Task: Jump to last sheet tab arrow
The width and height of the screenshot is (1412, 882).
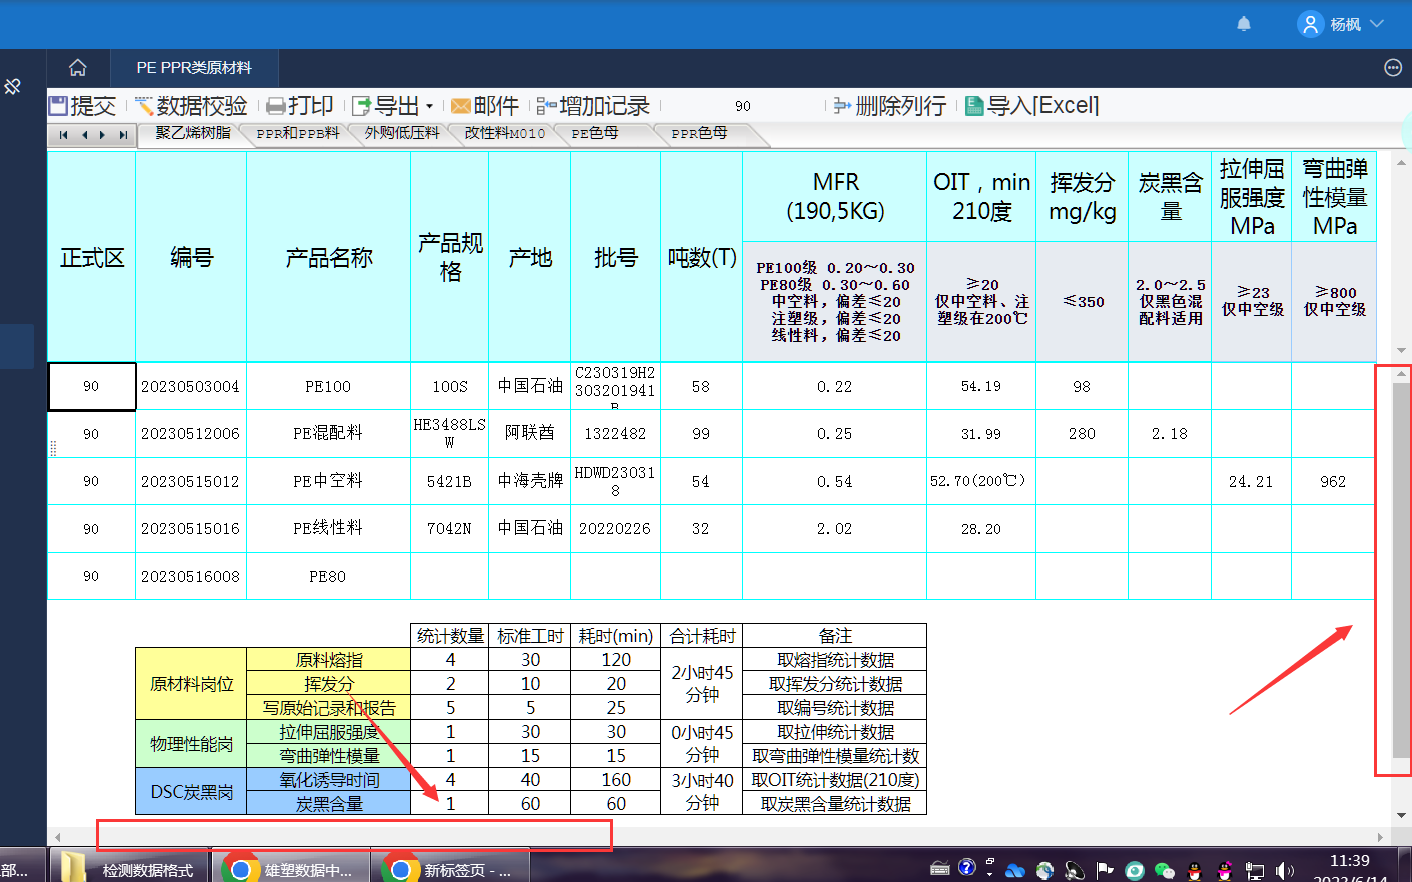Action: (122, 135)
